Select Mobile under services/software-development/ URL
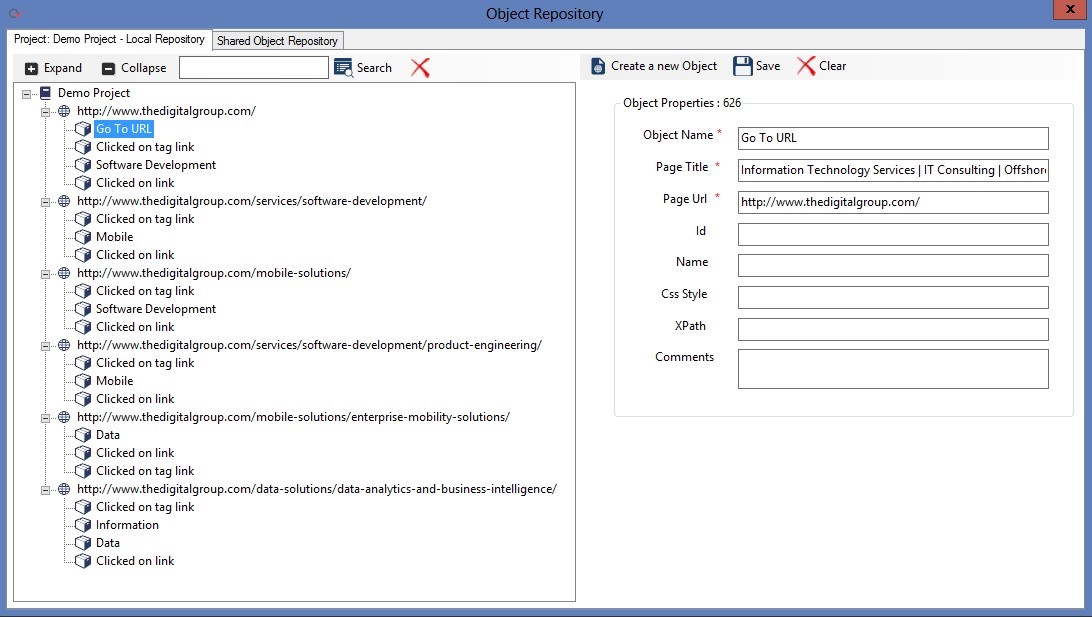 (x=114, y=237)
